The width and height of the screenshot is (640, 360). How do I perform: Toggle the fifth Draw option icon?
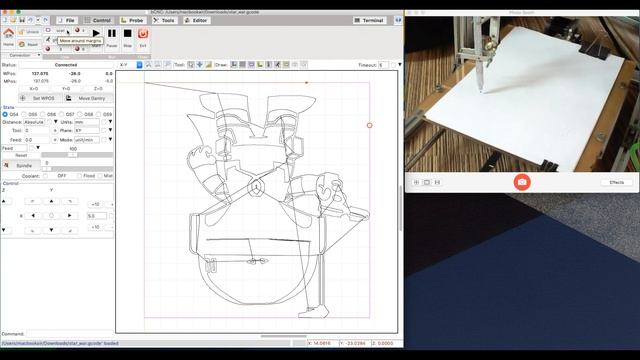point(269,64)
